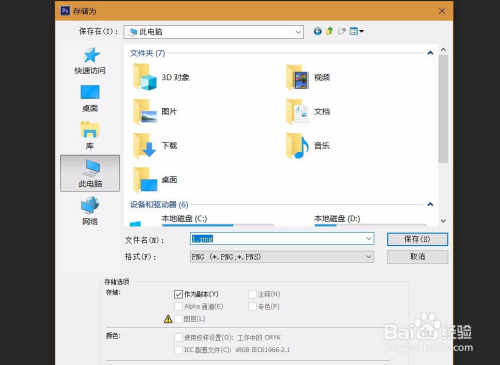Select 库 in the left sidebar
This screenshot has height=365, width=500.
90,135
